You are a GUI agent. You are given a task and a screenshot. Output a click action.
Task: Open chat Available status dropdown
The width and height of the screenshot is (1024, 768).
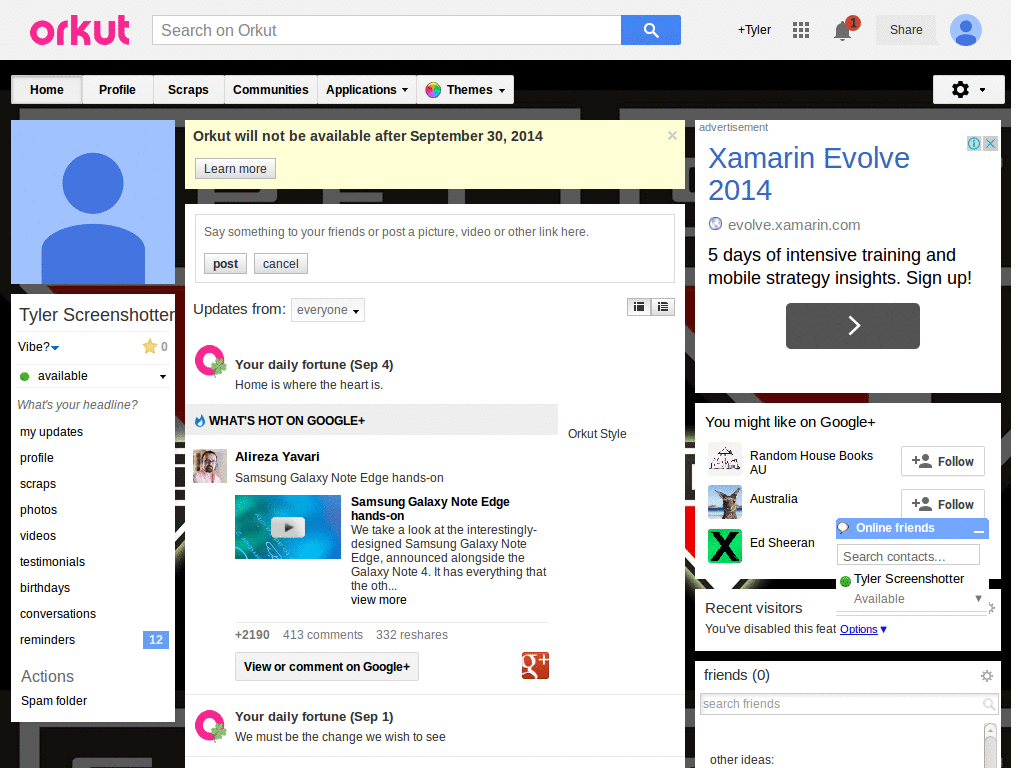tap(978, 598)
